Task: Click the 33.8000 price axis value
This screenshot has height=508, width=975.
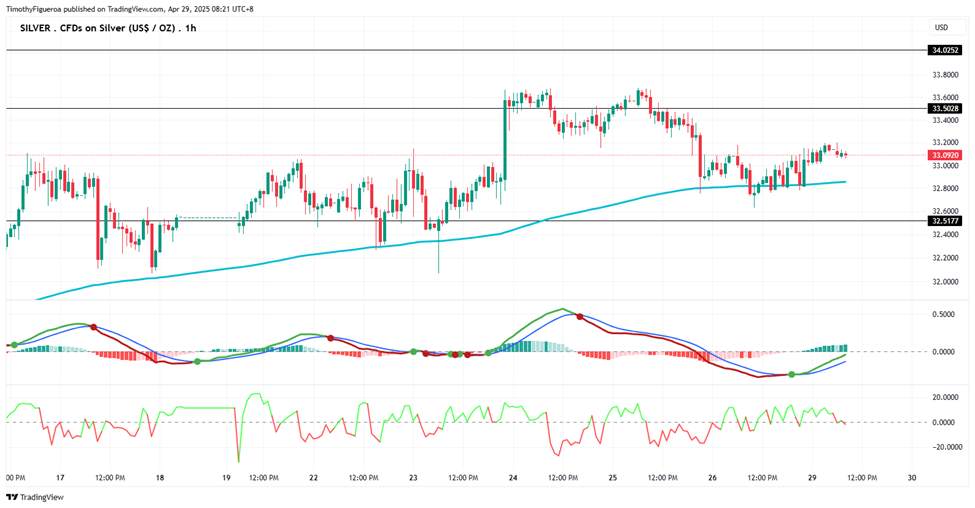Action: [944, 75]
